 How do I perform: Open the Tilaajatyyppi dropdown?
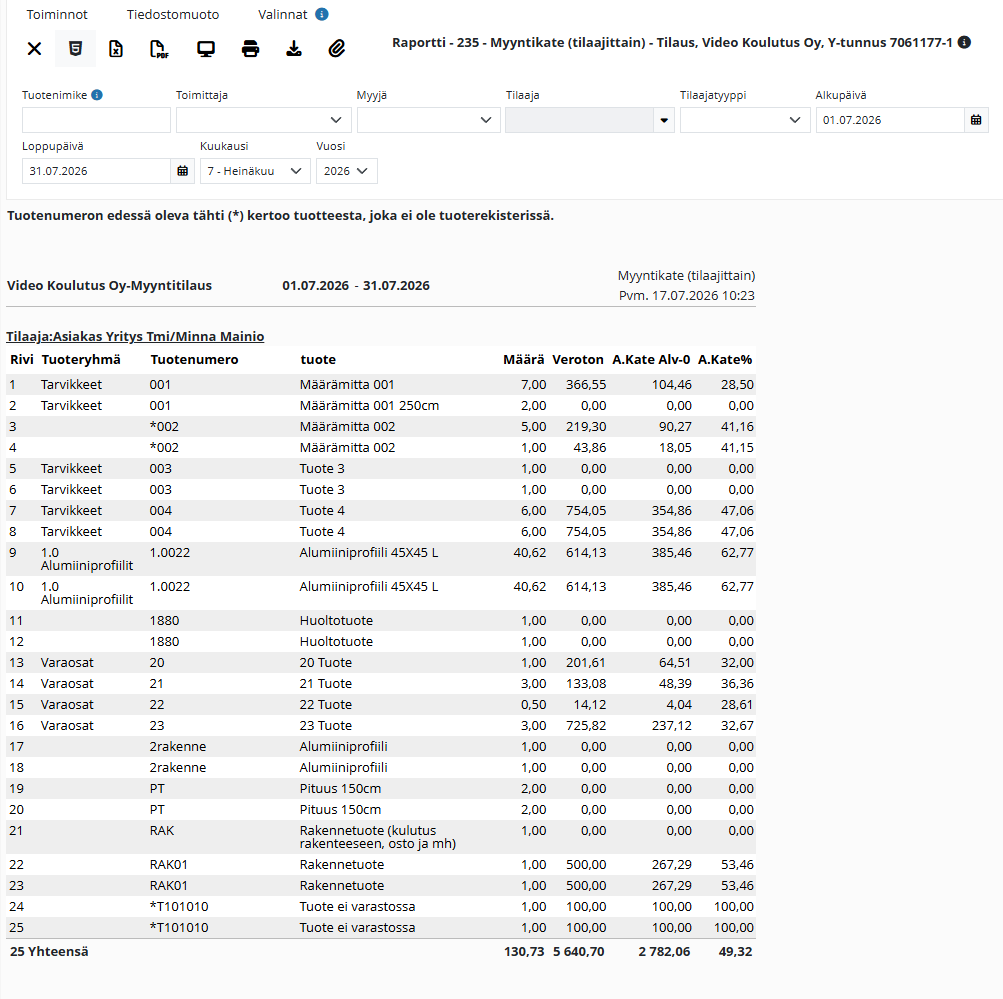(745, 120)
